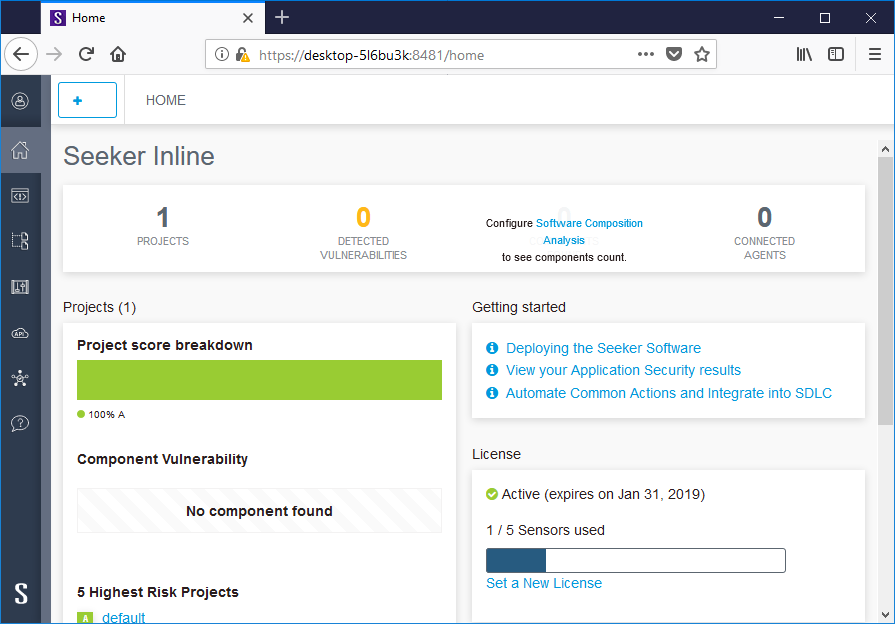Open the page actions three-dot menu
Image resolution: width=895 pixels, height=624 pixels.
646,54
